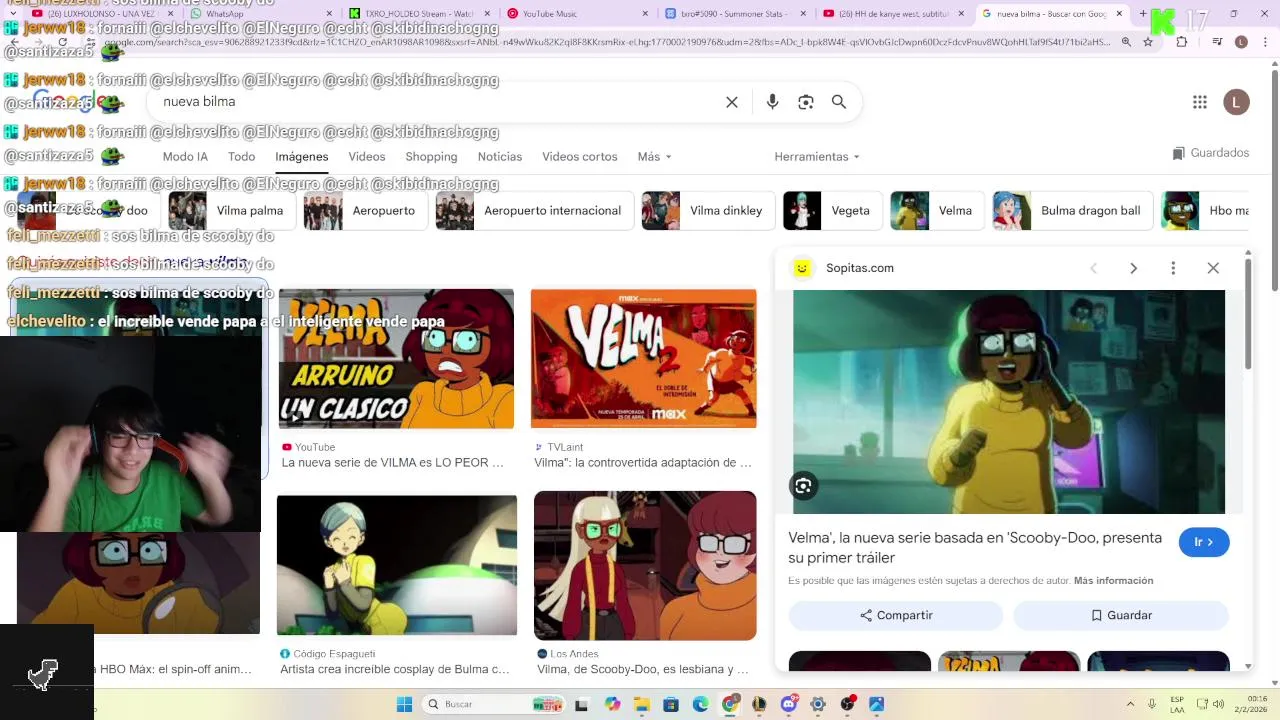Screen dimensions: 1280x720
Task: Select the Imágenes tab
Action: pyautogui.click(x=302, y=157)
